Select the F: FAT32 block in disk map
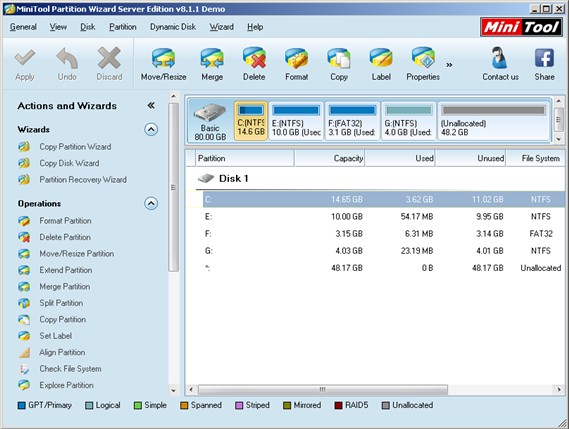569x429 pixels. (x=352, y=121)
